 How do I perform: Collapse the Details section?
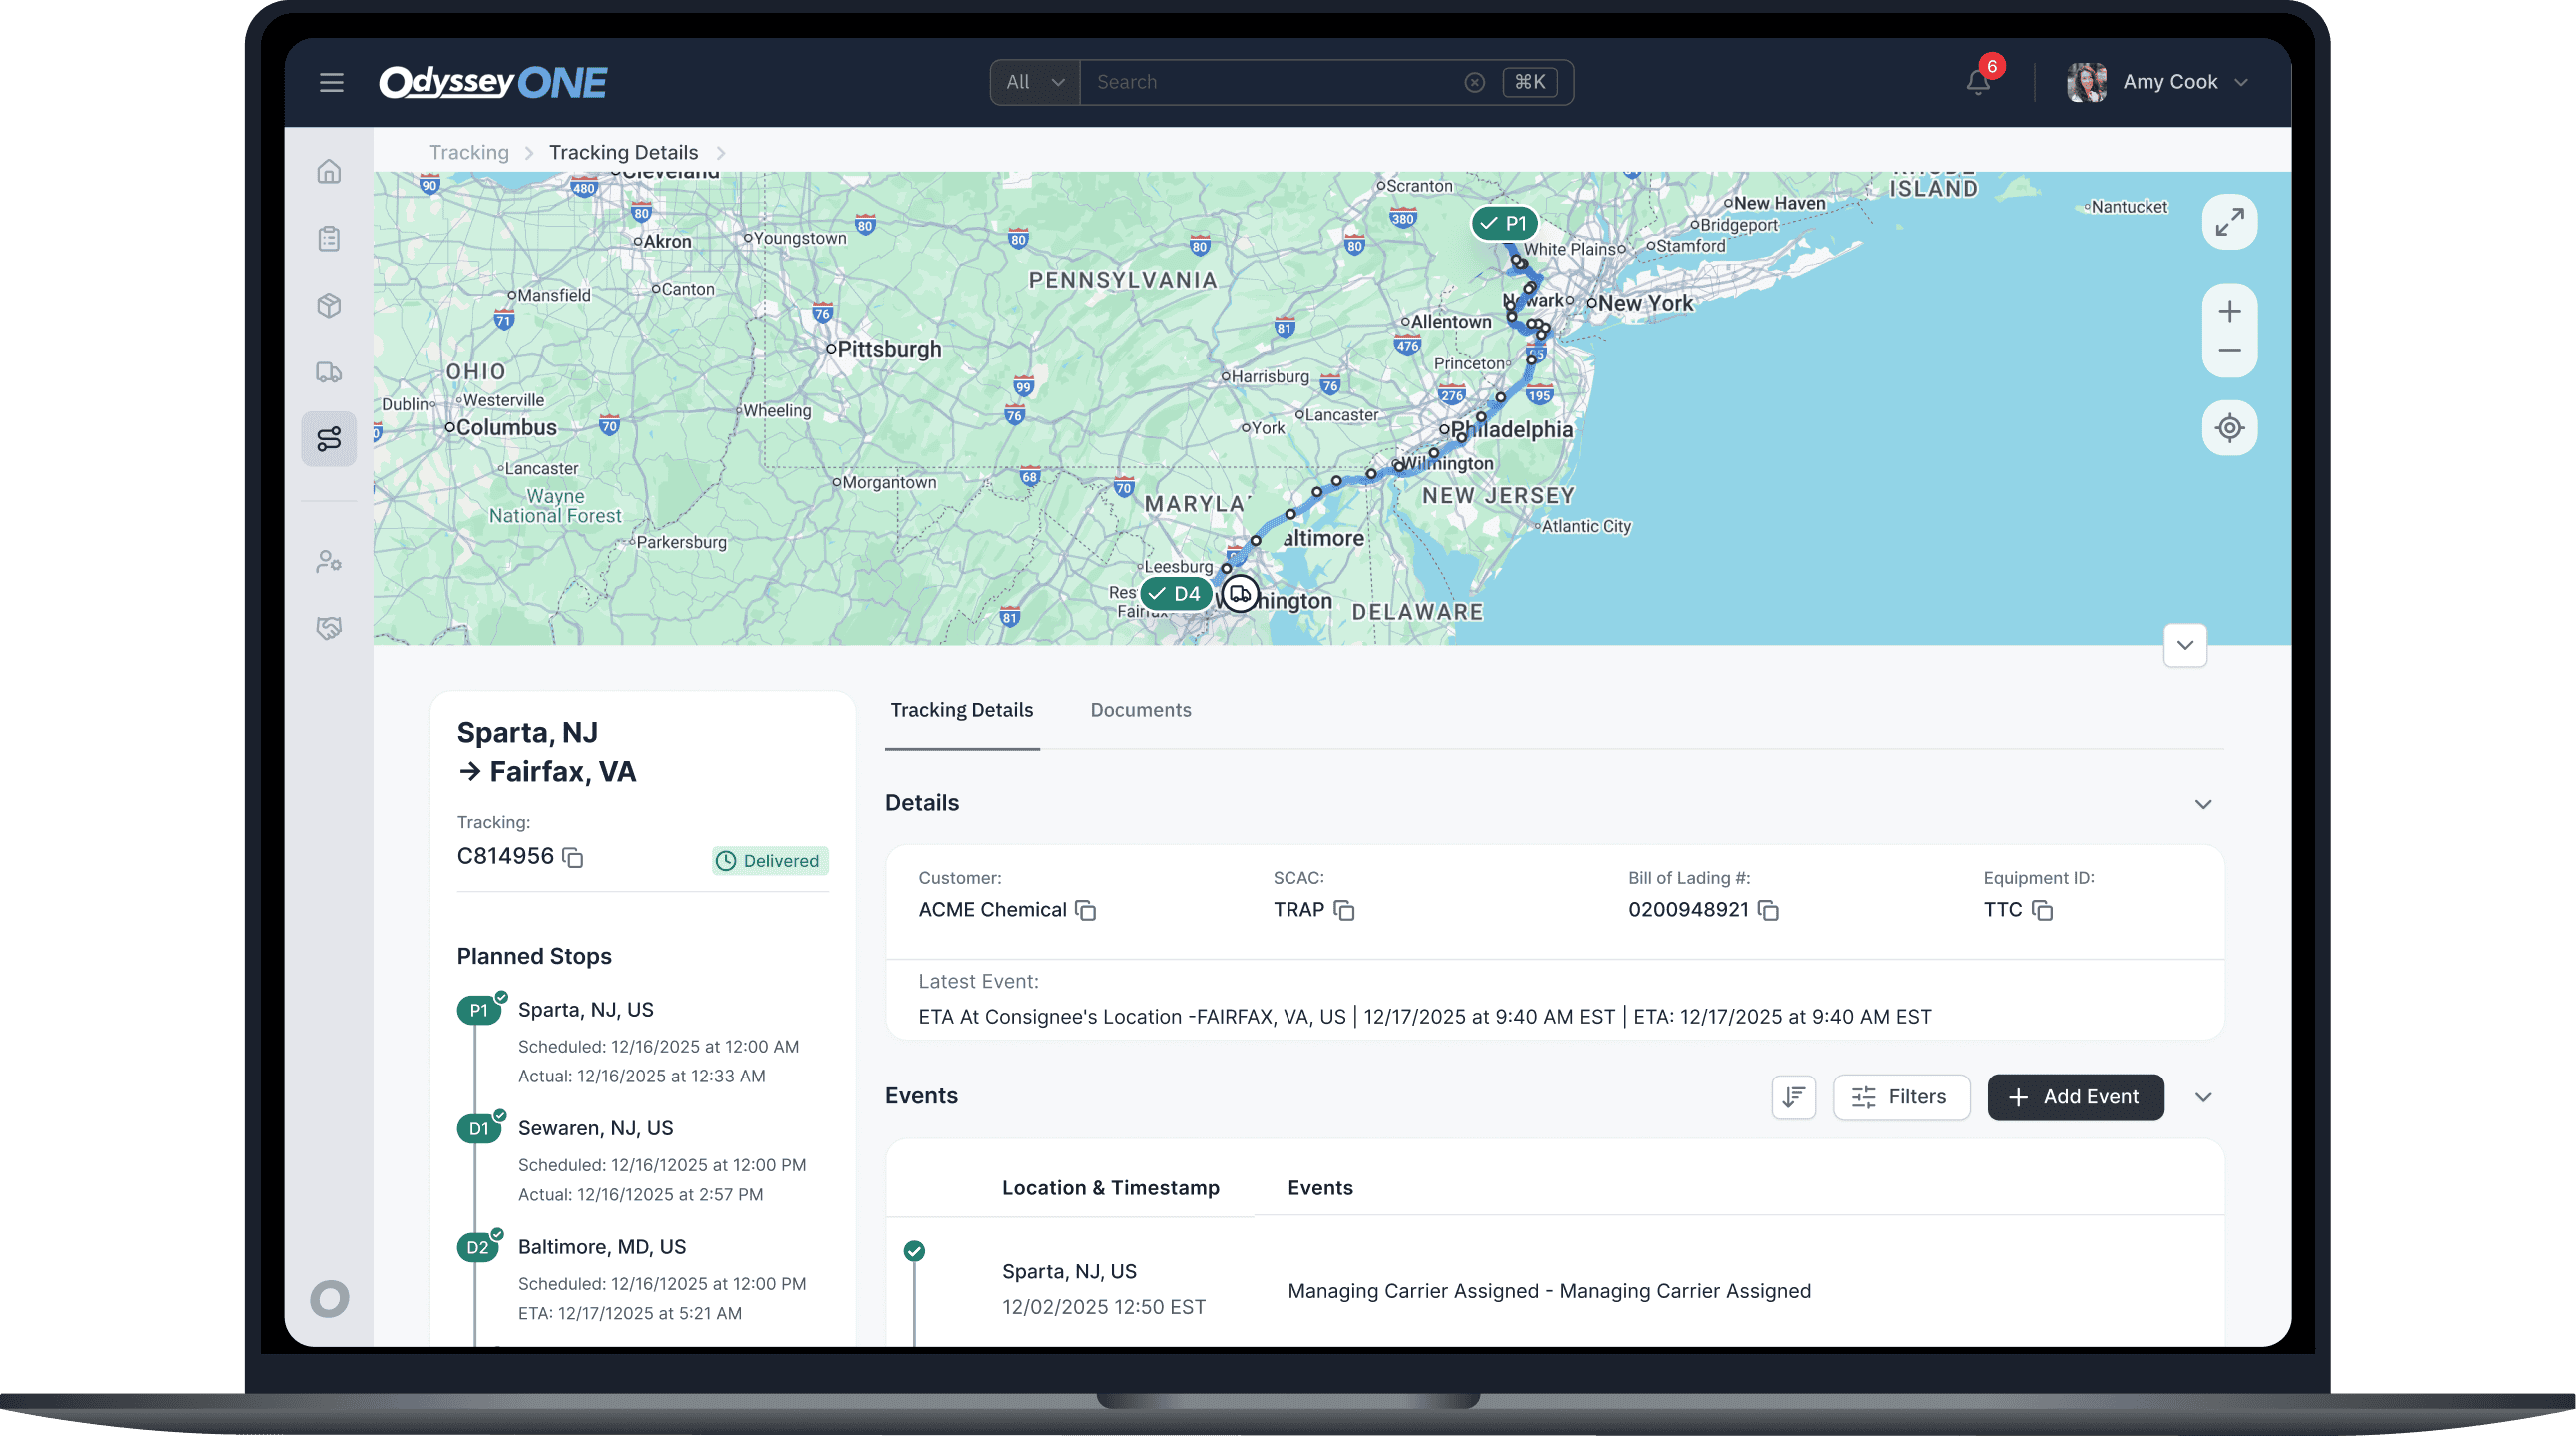2204,804
